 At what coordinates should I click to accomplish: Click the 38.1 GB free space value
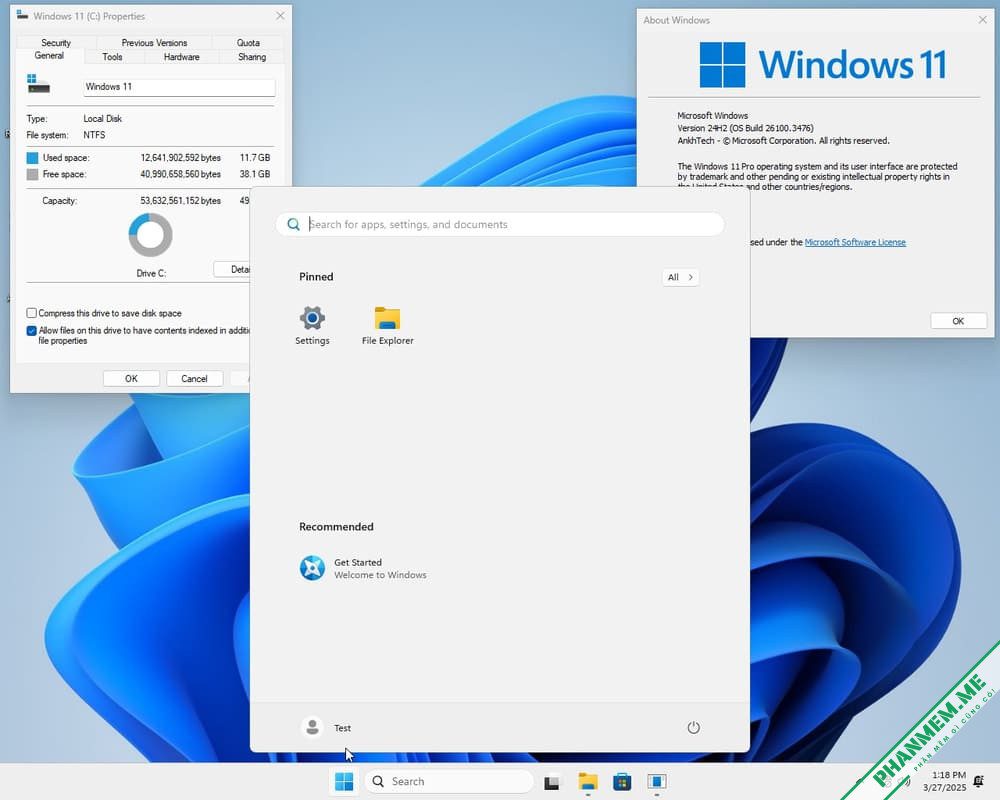pyautogui.click(x=255, y=174)
